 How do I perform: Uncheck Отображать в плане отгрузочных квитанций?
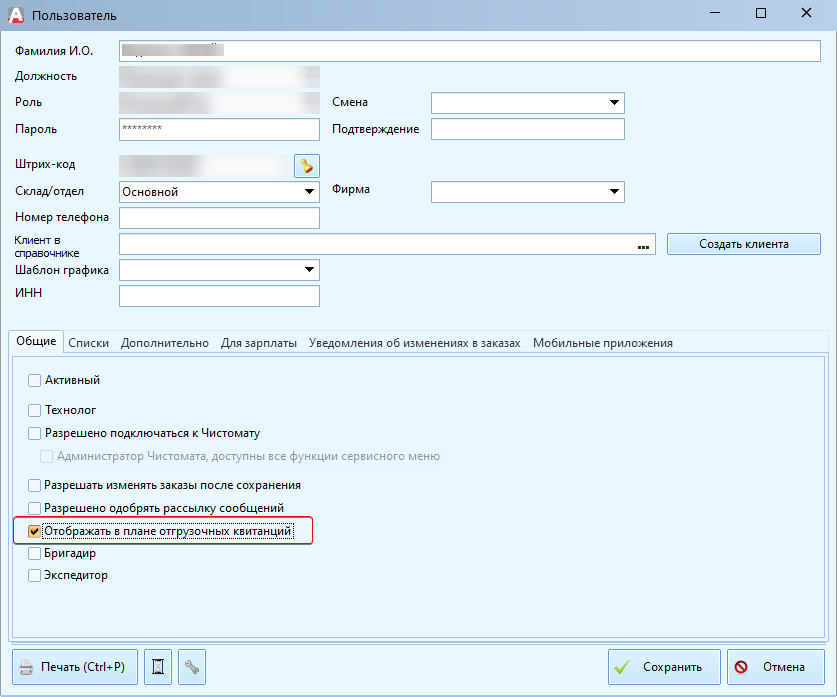[34, 532]
